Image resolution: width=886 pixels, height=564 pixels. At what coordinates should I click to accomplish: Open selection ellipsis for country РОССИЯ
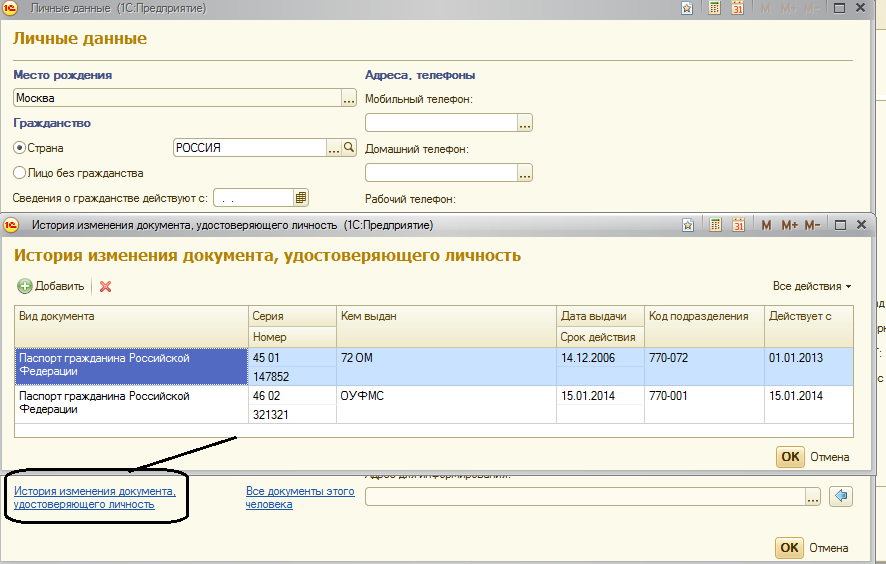pyautogui.click(x=334, y=147)
